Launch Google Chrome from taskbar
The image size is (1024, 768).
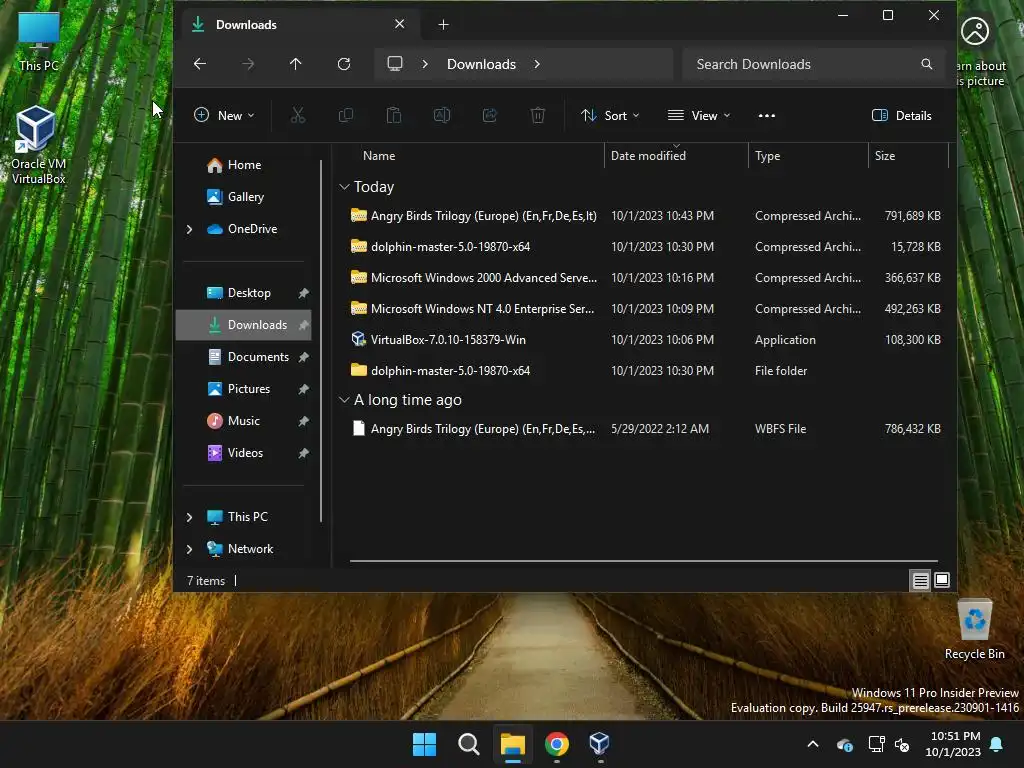point(556,744)
